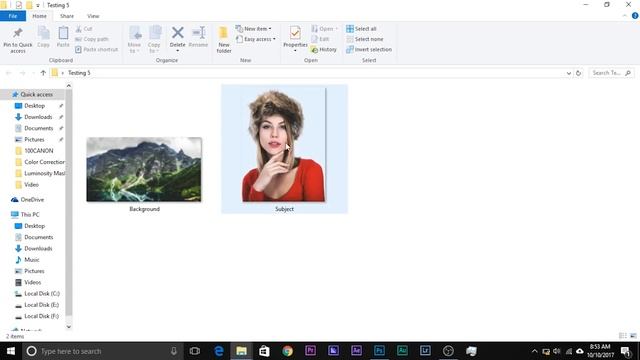
Task: Open Task View on taskbar
Action: [195, 351]
